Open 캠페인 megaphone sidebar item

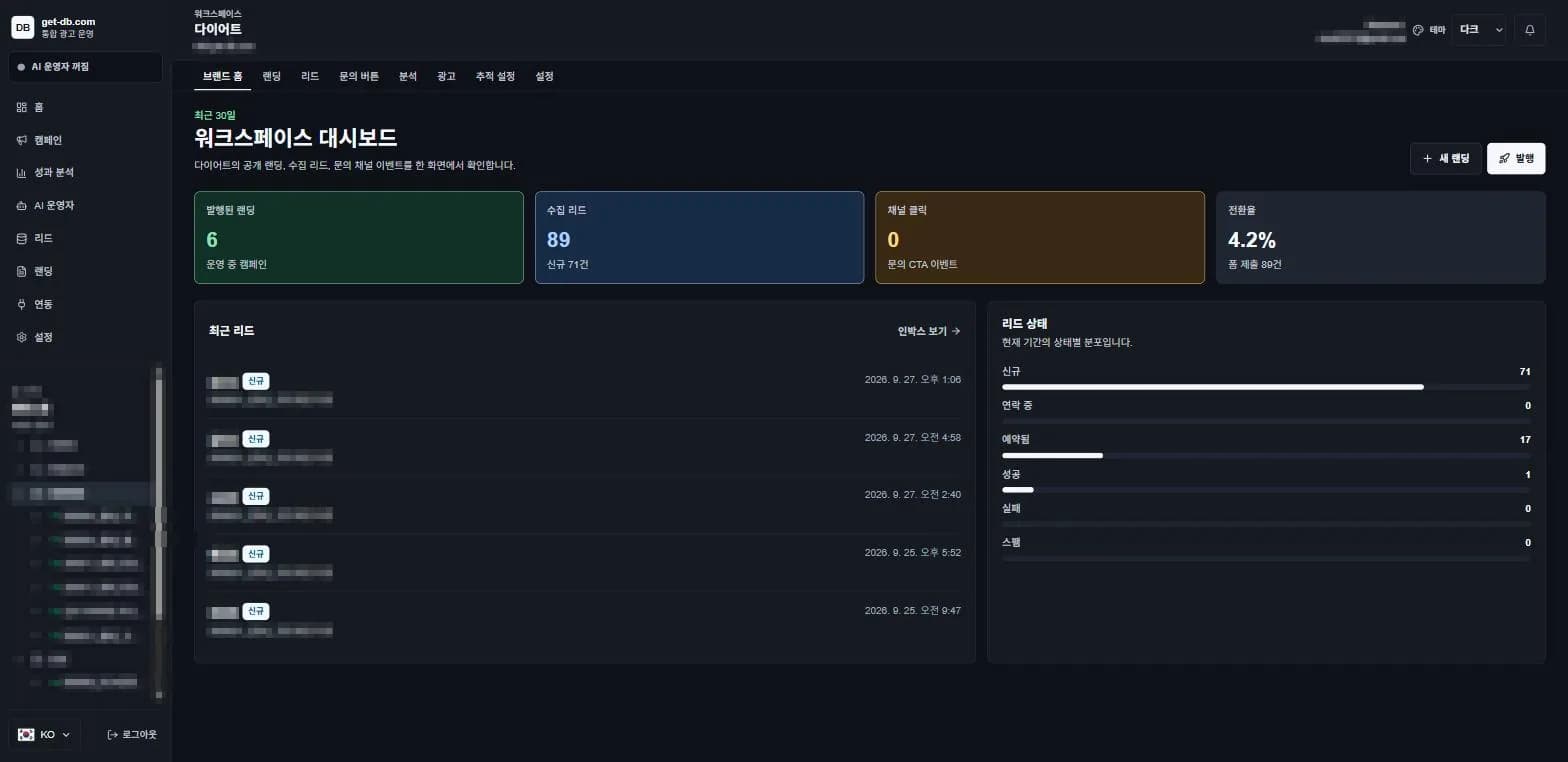point(86,140)
